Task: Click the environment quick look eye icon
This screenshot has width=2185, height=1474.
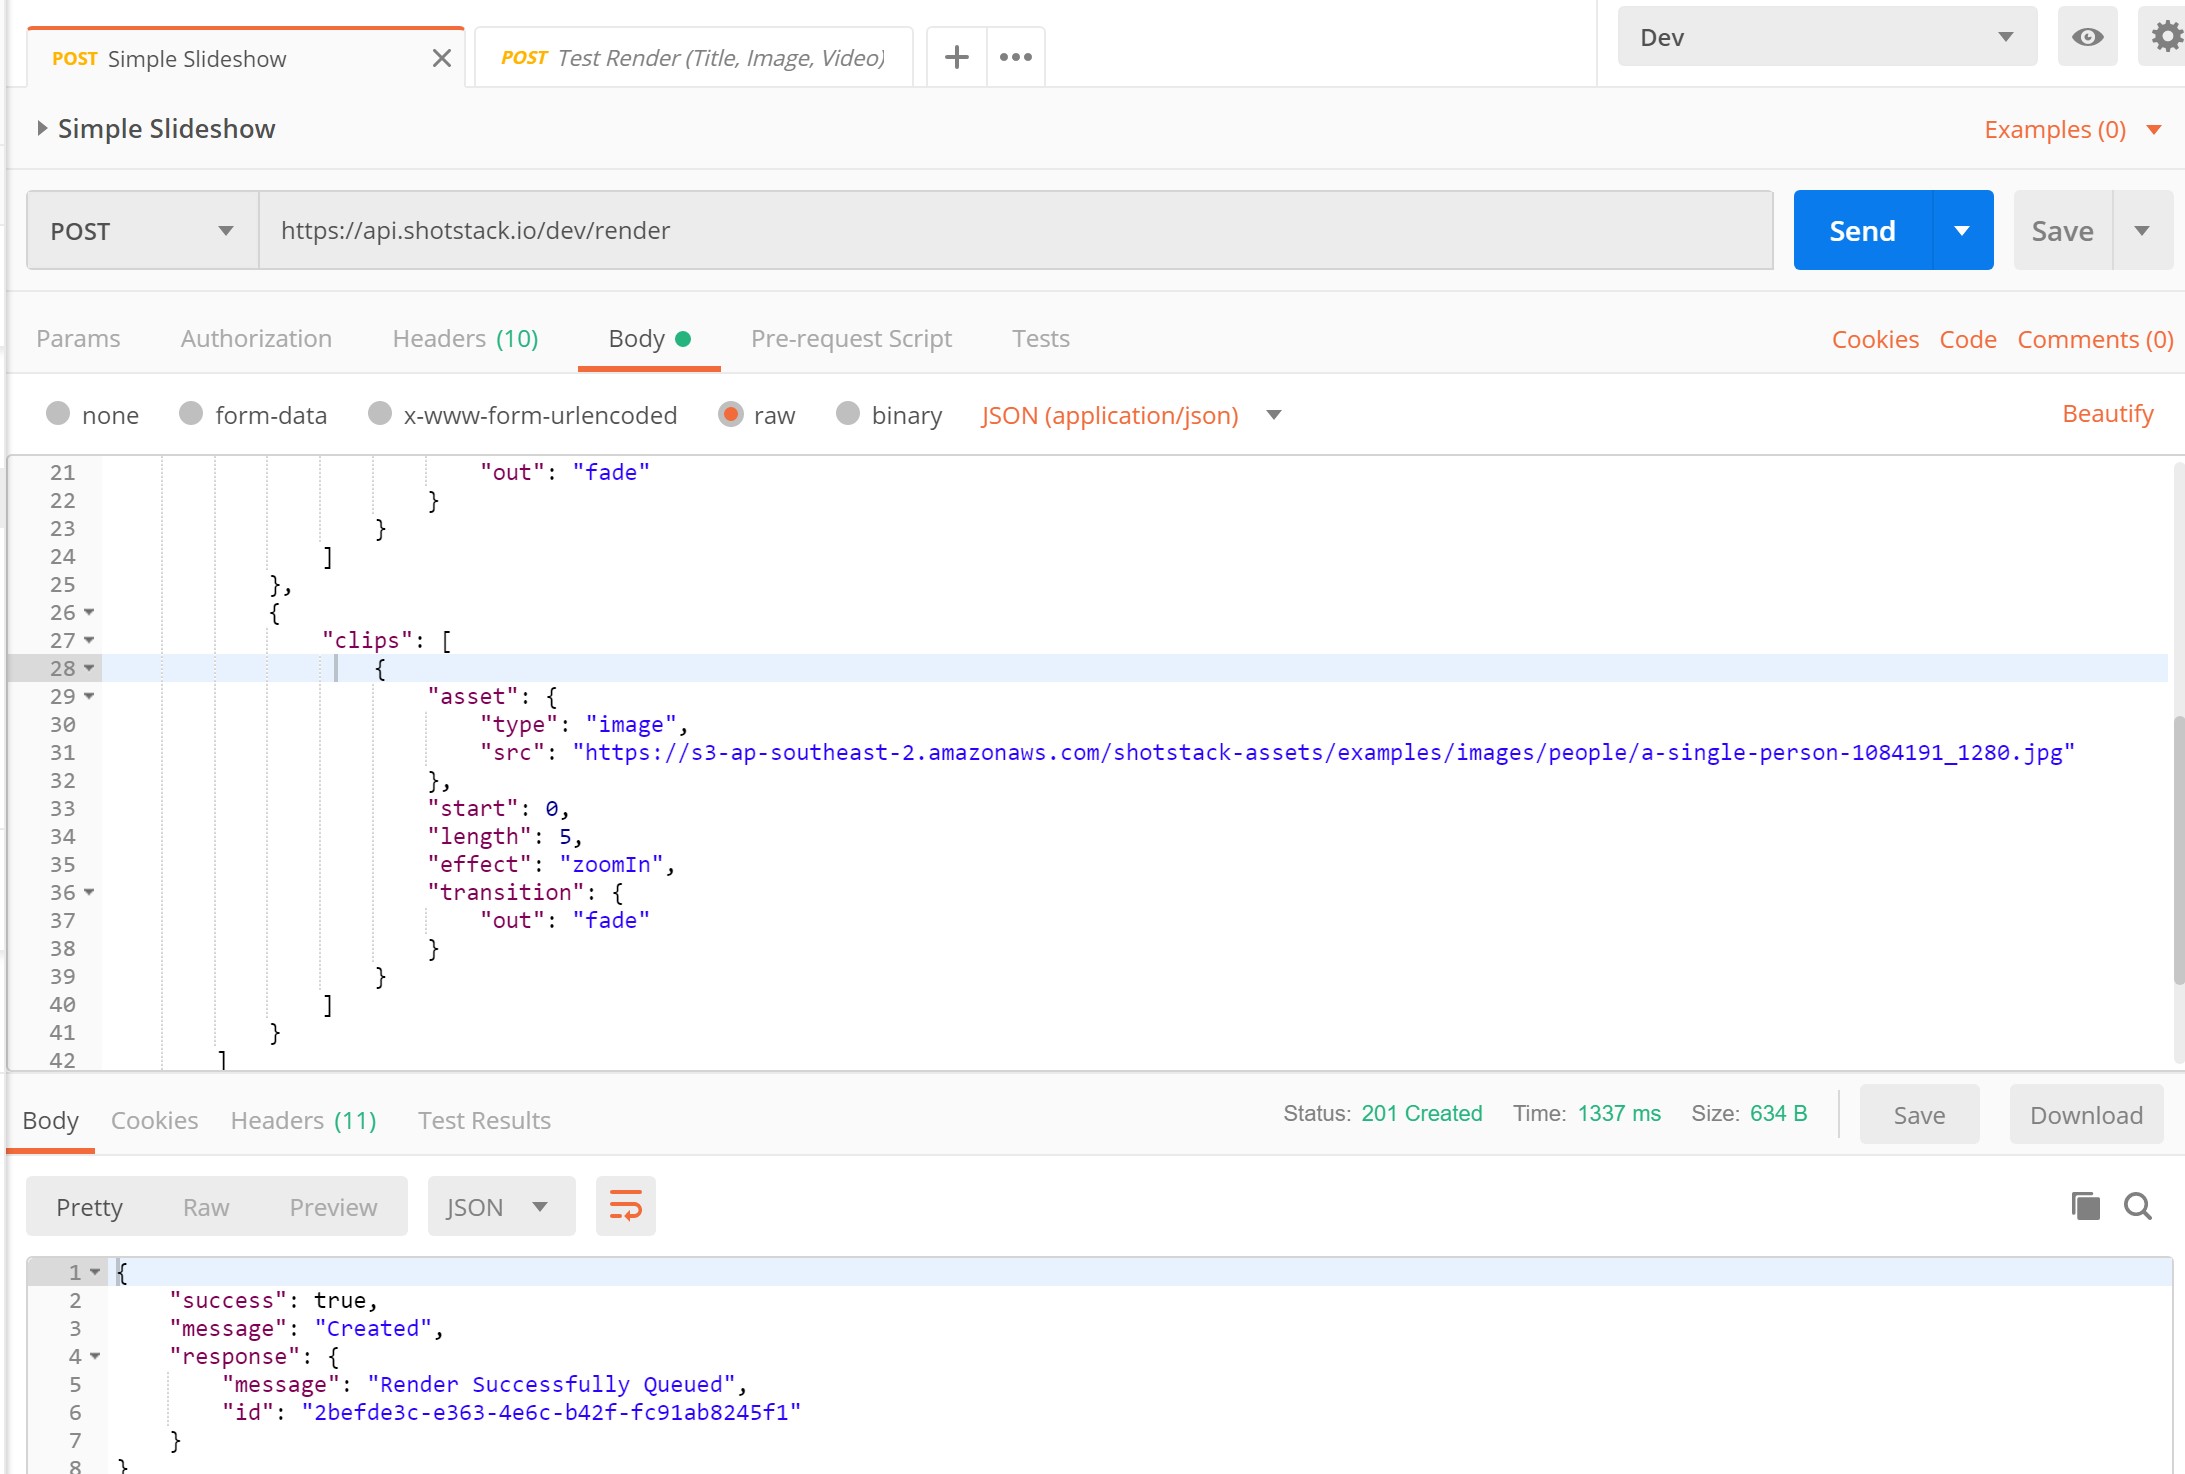Action: point(2087,37)
